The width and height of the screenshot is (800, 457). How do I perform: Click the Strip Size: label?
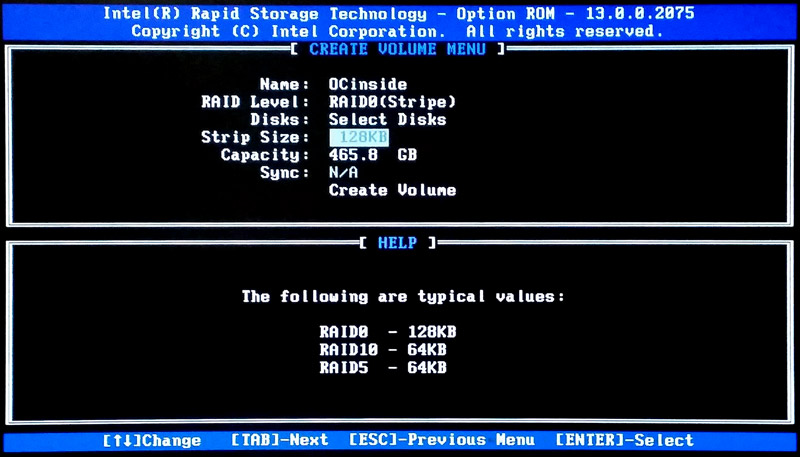click(255, 137)
